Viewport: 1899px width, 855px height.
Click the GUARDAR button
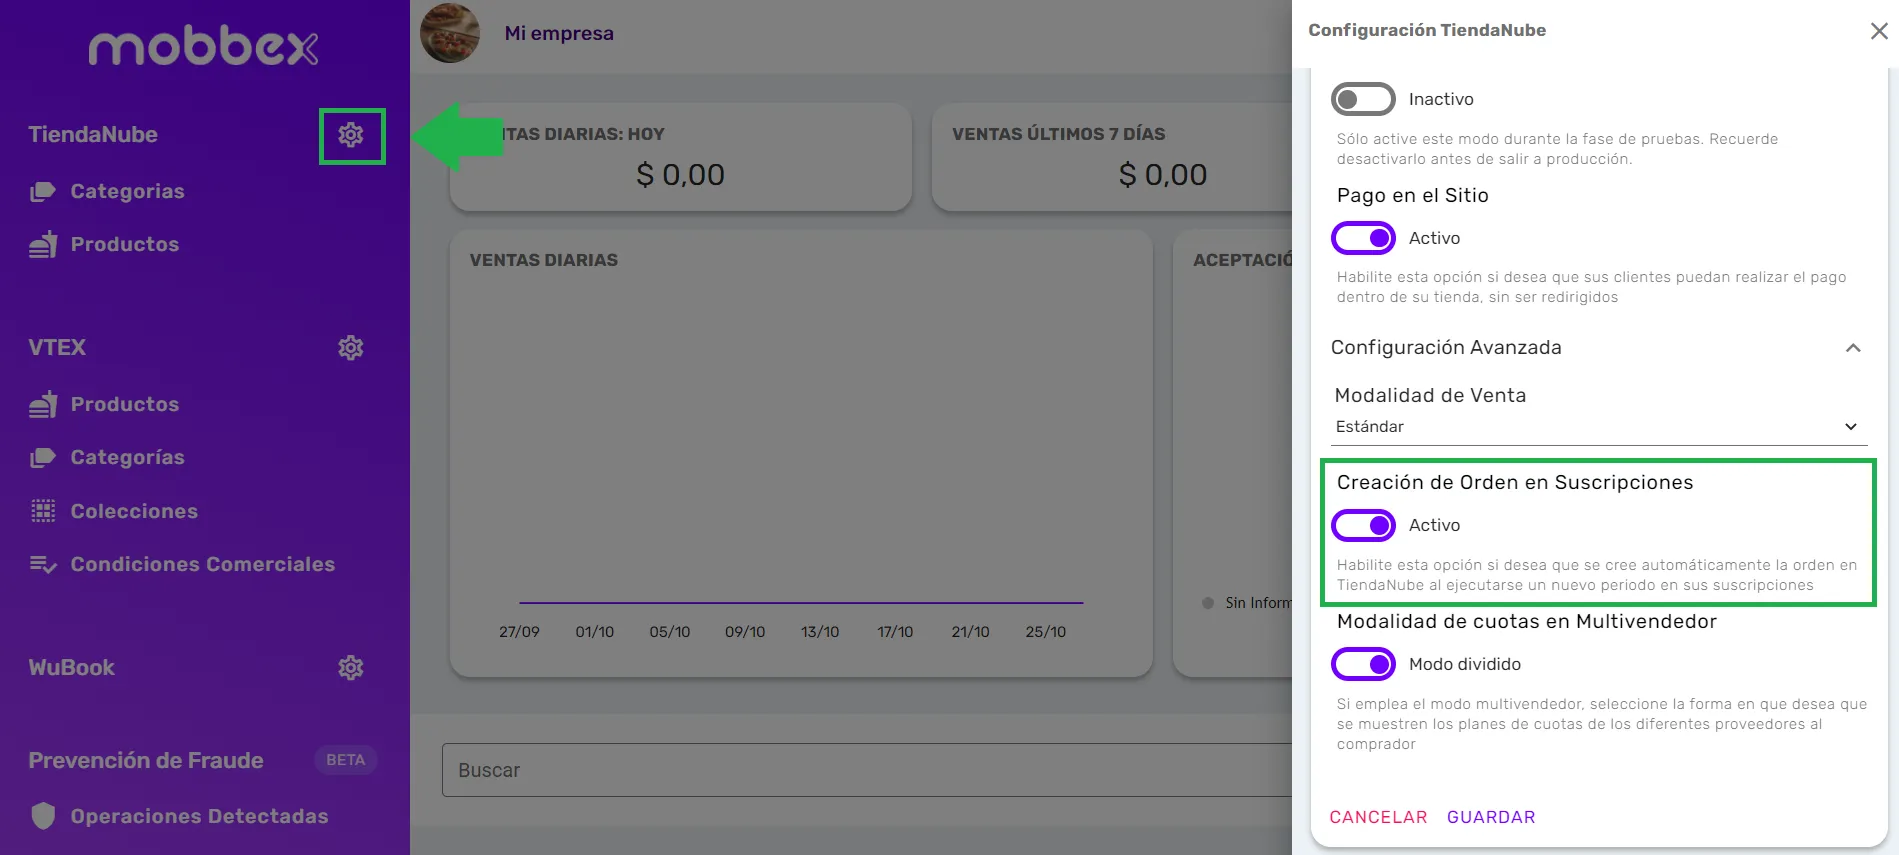(1491, 817)
